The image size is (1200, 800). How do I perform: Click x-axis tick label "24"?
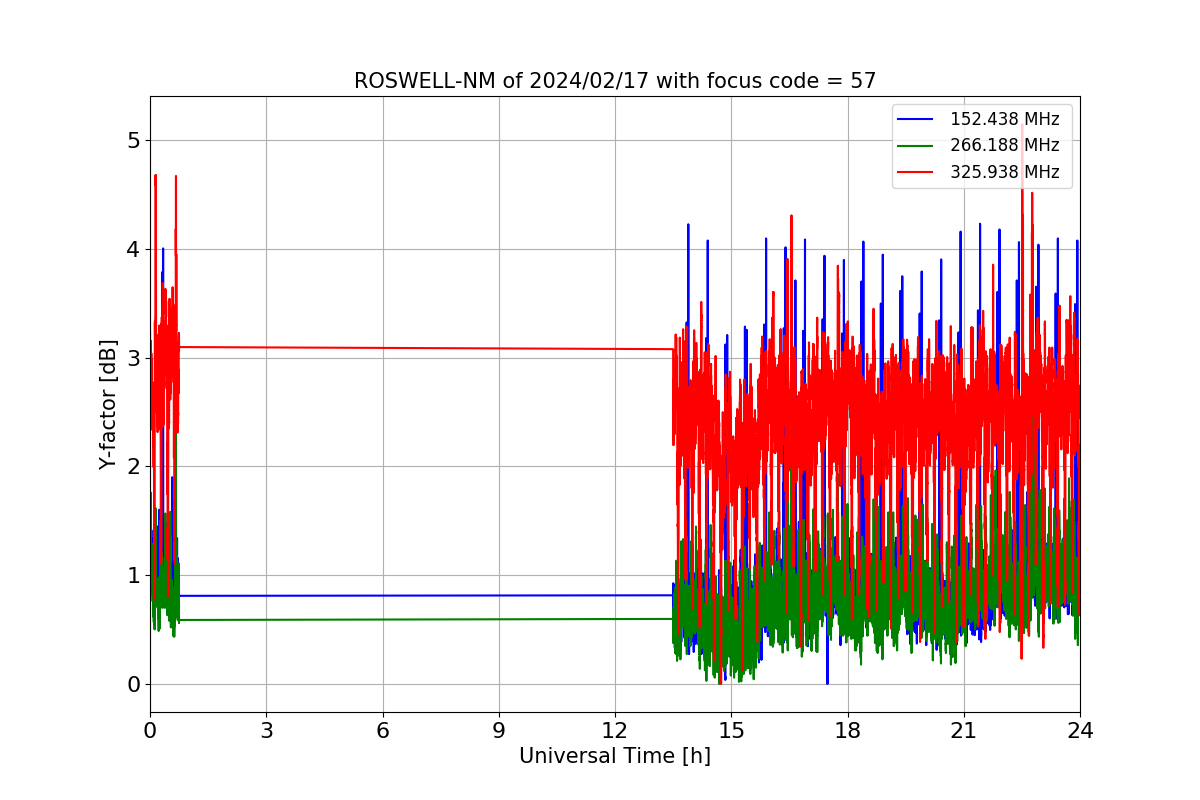pyautogui.click(x=1080, y=730)
